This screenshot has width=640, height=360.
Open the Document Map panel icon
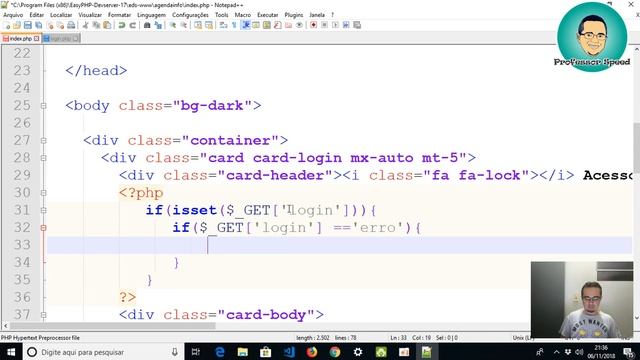pos(267,25)
